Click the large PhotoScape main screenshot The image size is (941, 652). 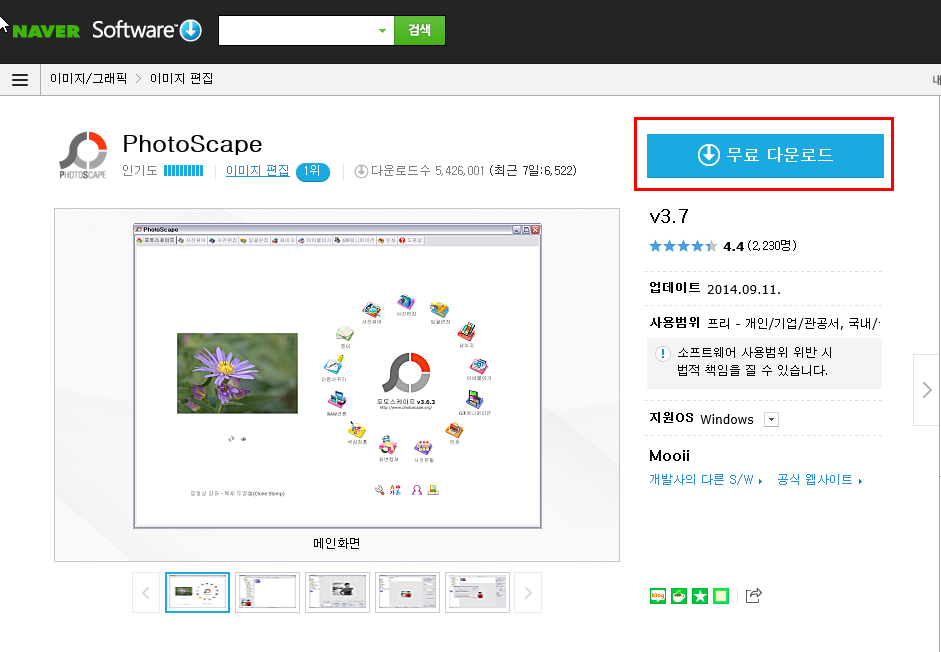[337, 376]
